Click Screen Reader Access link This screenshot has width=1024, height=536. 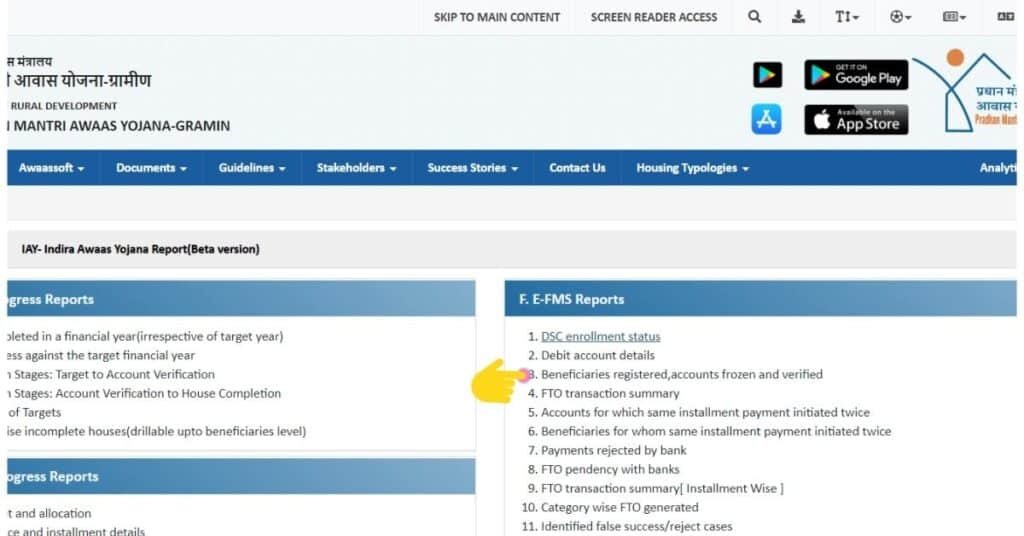point(654,18)
